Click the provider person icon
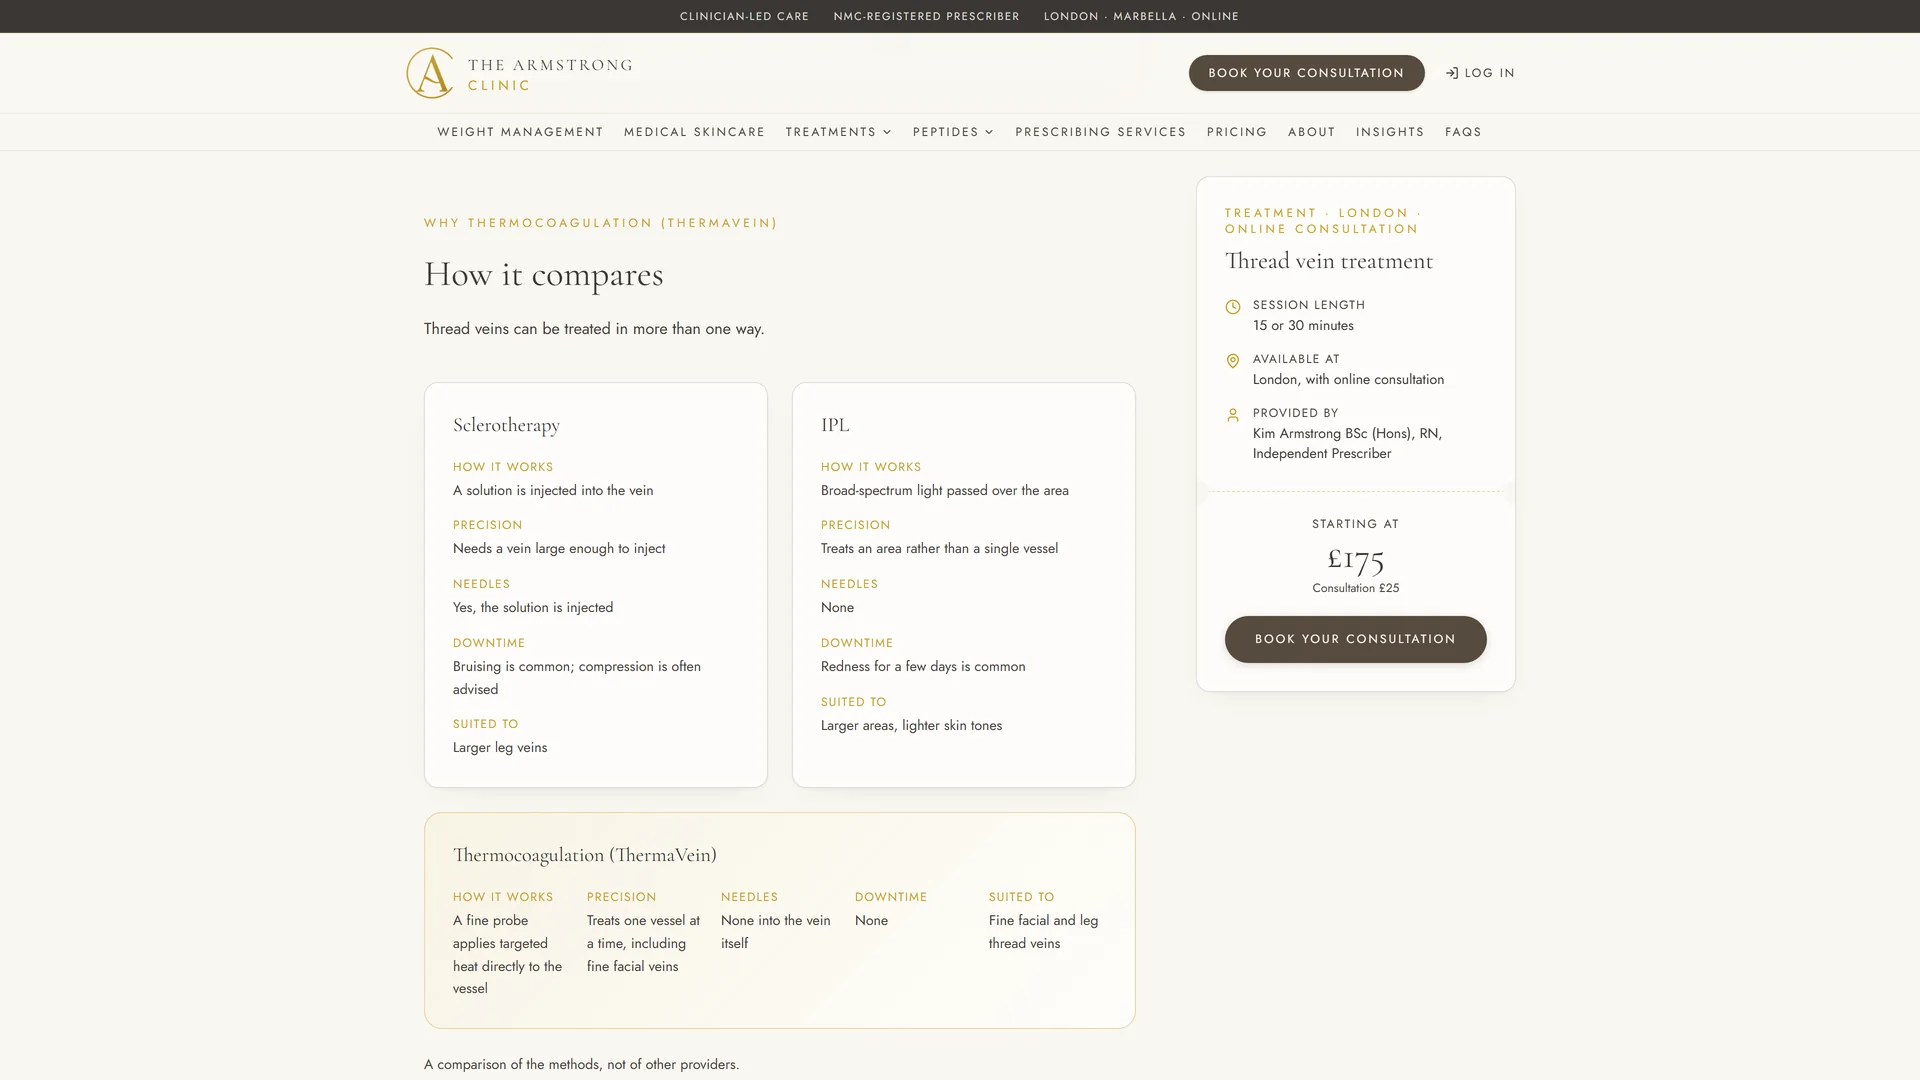Viewport: 1920px width, 1080px height. point(1233,415)
